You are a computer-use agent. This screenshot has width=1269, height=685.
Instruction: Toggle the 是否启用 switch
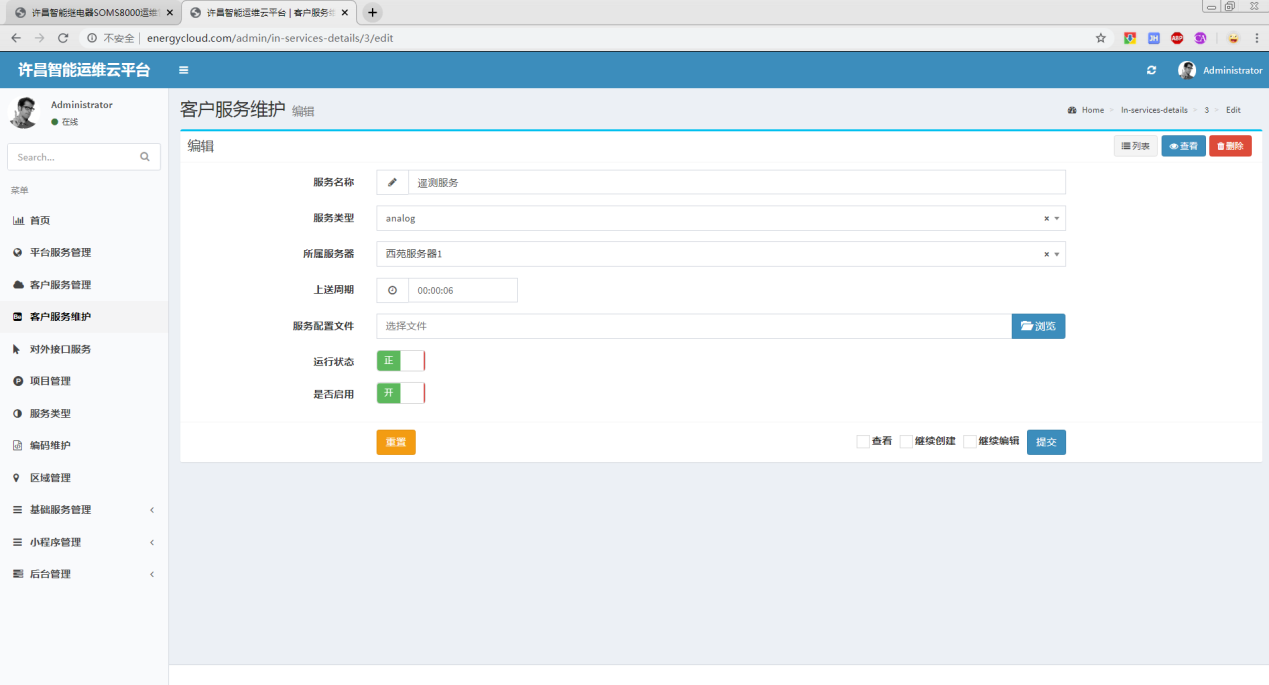point(401,393)
